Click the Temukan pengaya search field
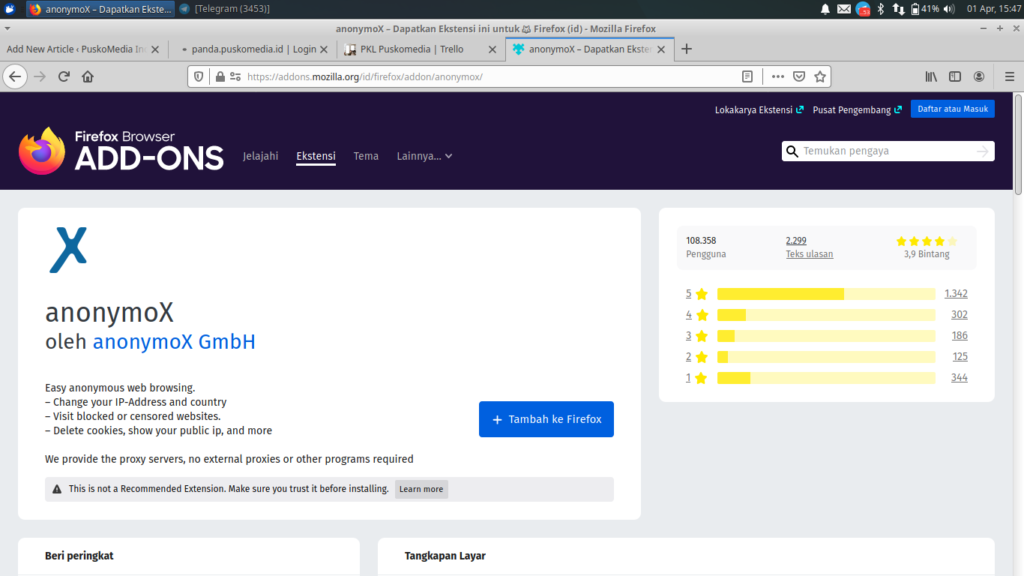 [888, 152]
